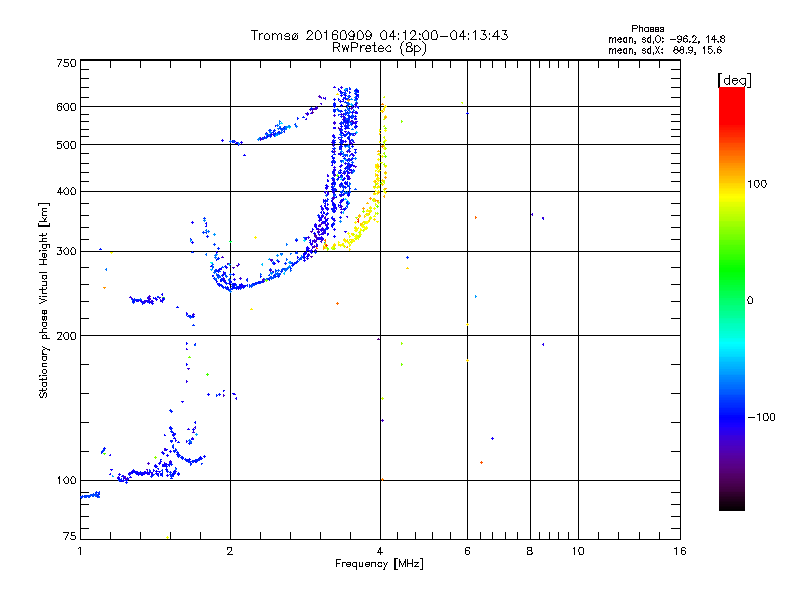Click the x-axis tick label '1'

pyautogui.click(x=80, y=551)
